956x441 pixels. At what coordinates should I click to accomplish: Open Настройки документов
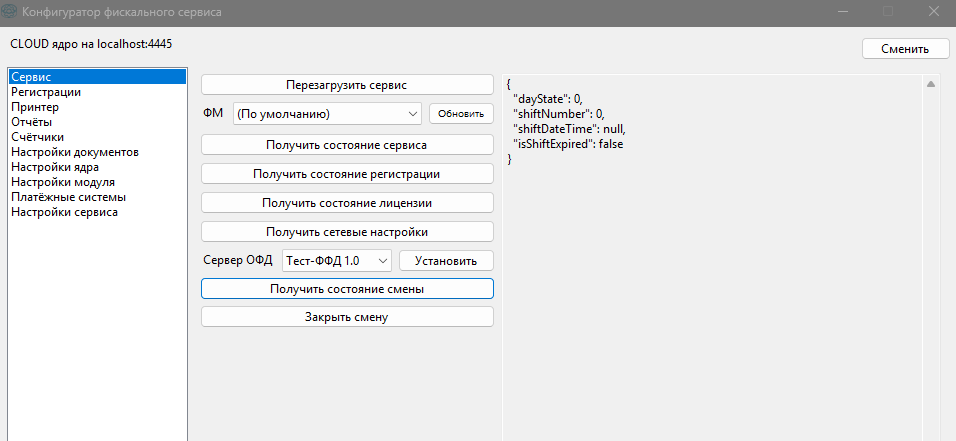point(98,152)
